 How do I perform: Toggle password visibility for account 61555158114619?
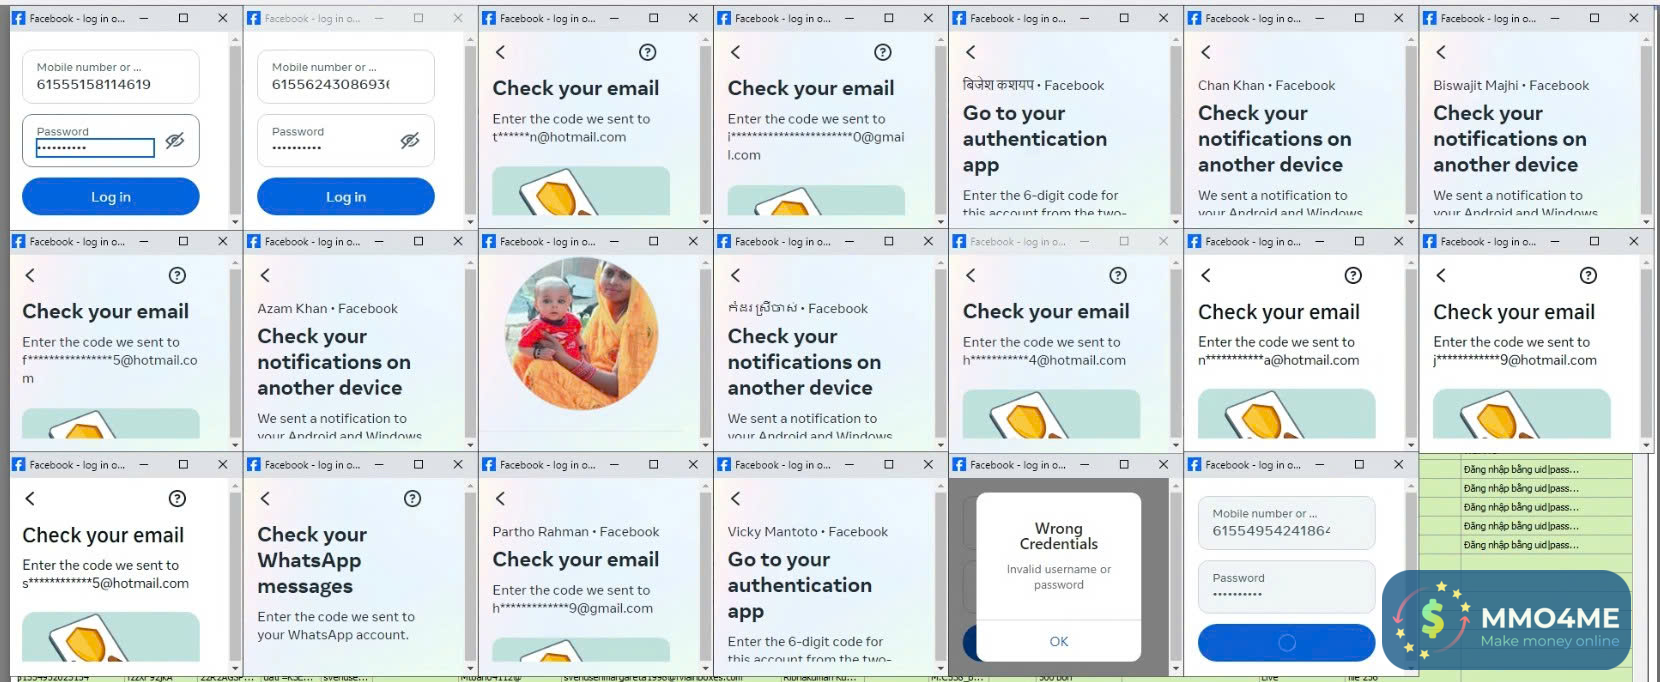pos(175,141)
